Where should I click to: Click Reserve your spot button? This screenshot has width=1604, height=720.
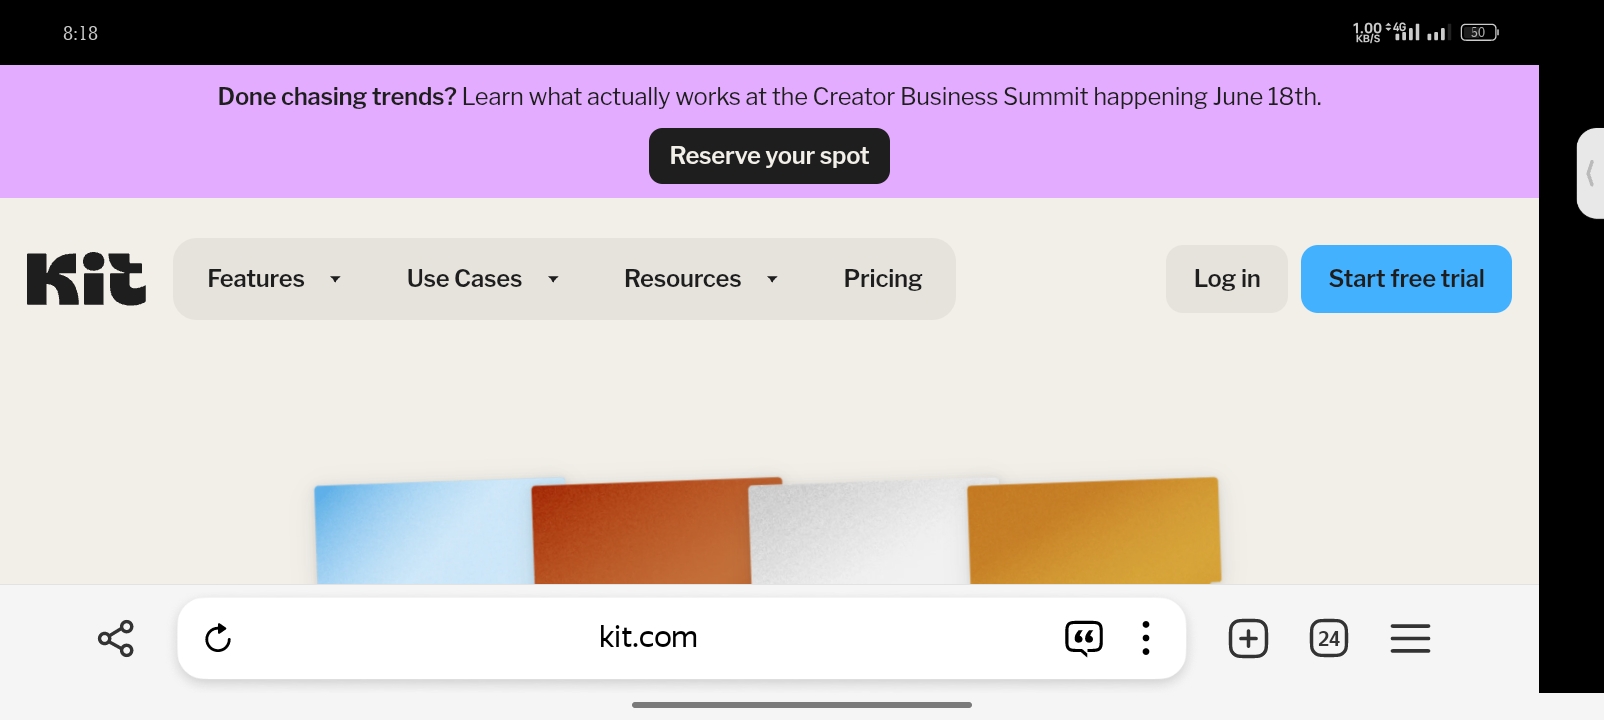click(x=769, y=156)
